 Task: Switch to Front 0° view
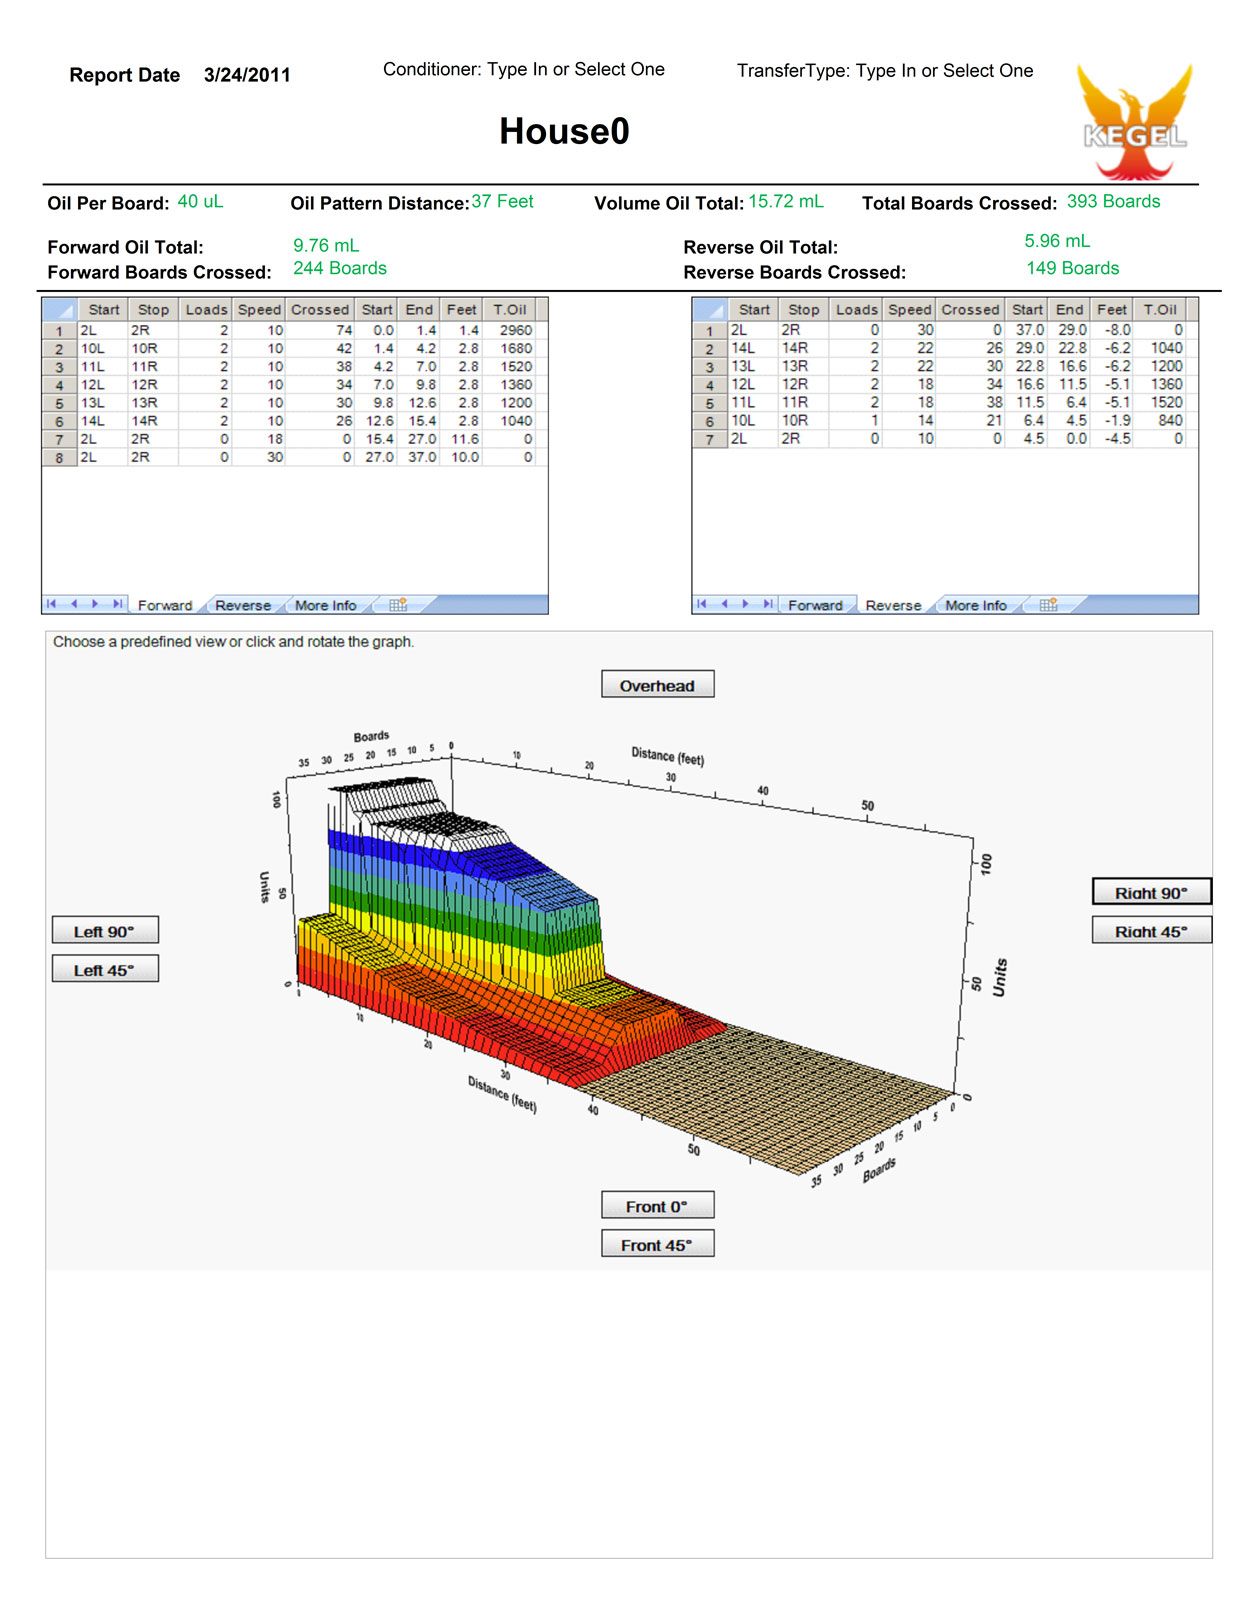pos(657,1206)
